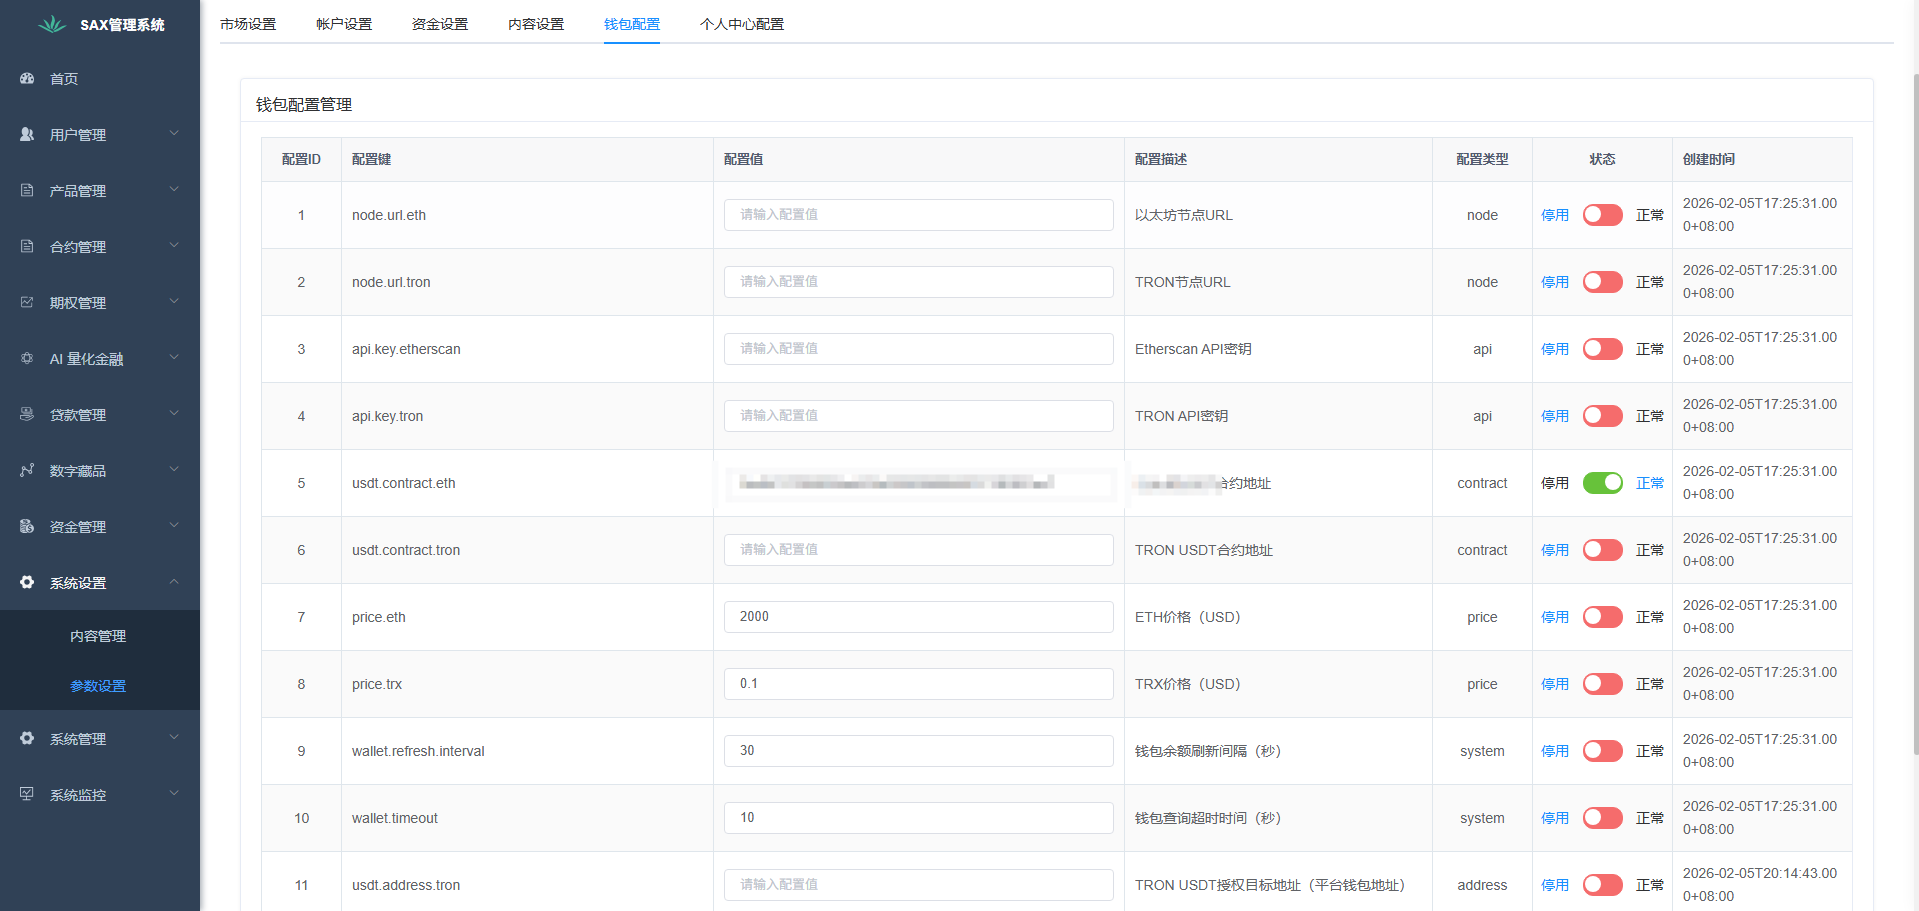1919x911 pixels.
Task: Toggle the status switch for price.eth row
Action: [1602, 617]
